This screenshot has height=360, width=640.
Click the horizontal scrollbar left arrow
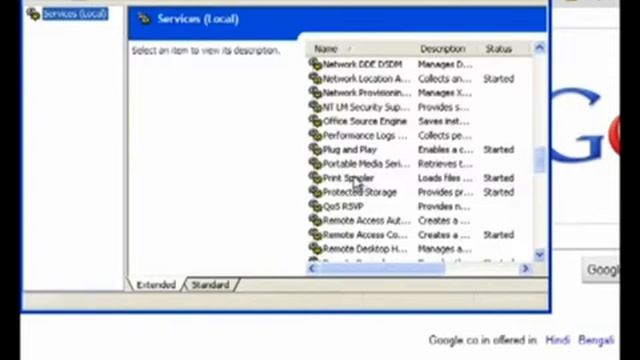(x=312, y=269)
